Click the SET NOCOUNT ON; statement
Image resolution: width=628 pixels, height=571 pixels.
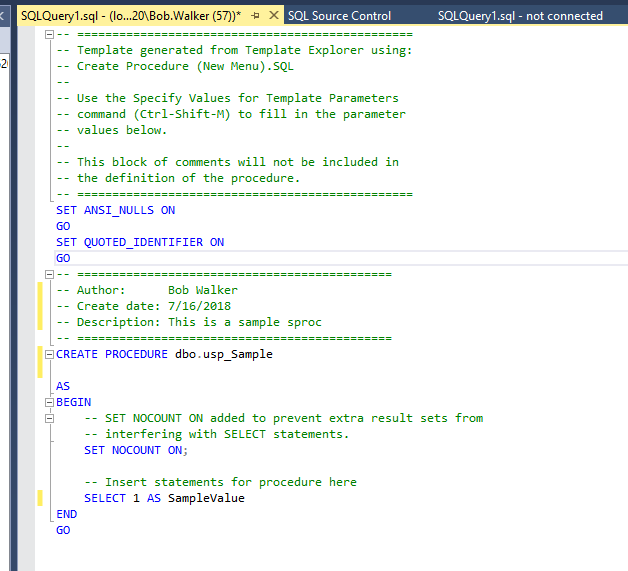click(x=136, y=450)
